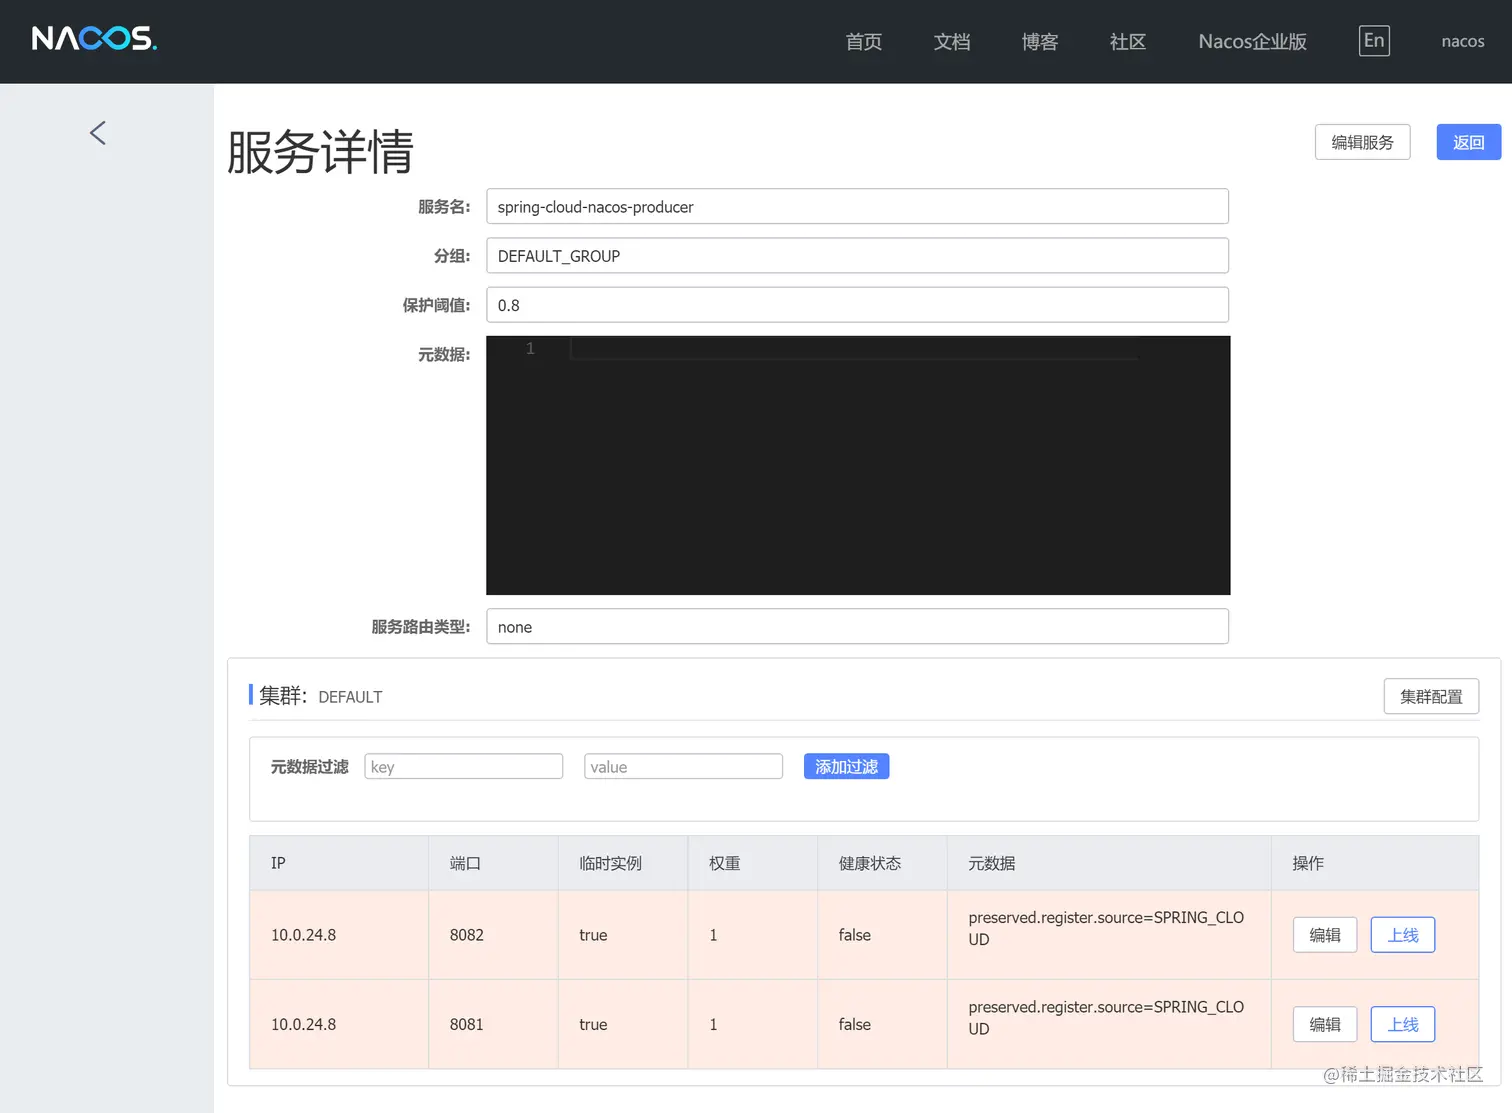Click health status false in 8082 row

pyautogui.click(x=854, y=934)
